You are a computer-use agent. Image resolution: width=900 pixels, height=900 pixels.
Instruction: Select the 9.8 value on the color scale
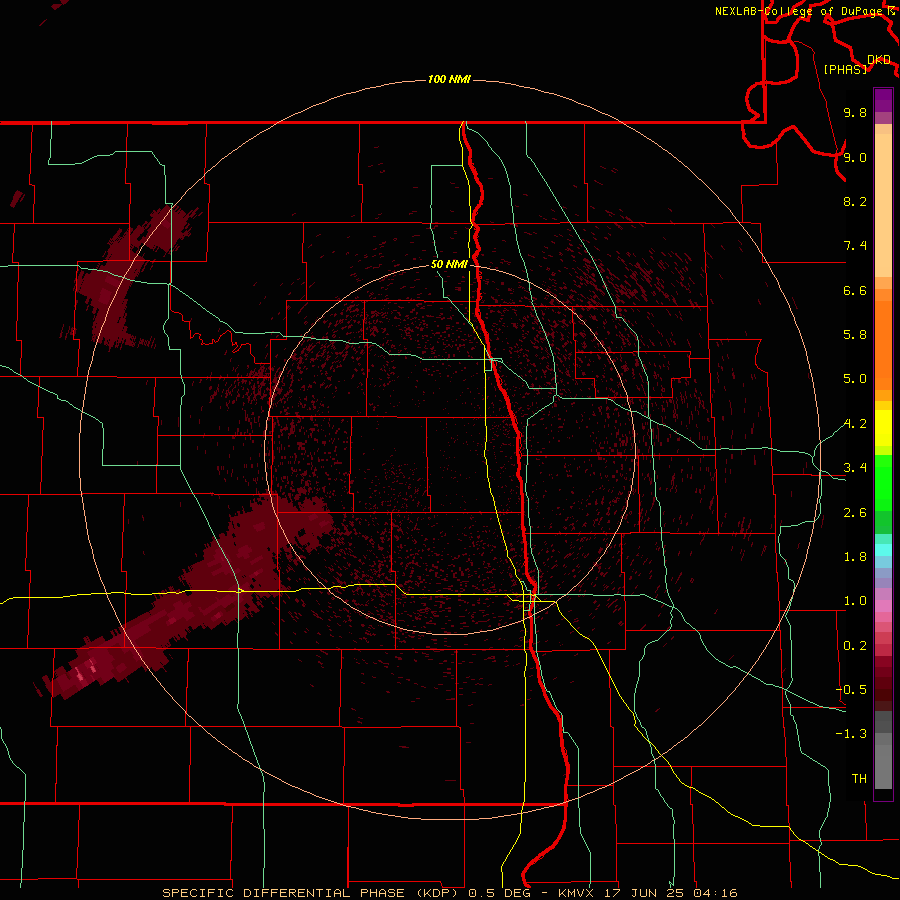[855, 112]
